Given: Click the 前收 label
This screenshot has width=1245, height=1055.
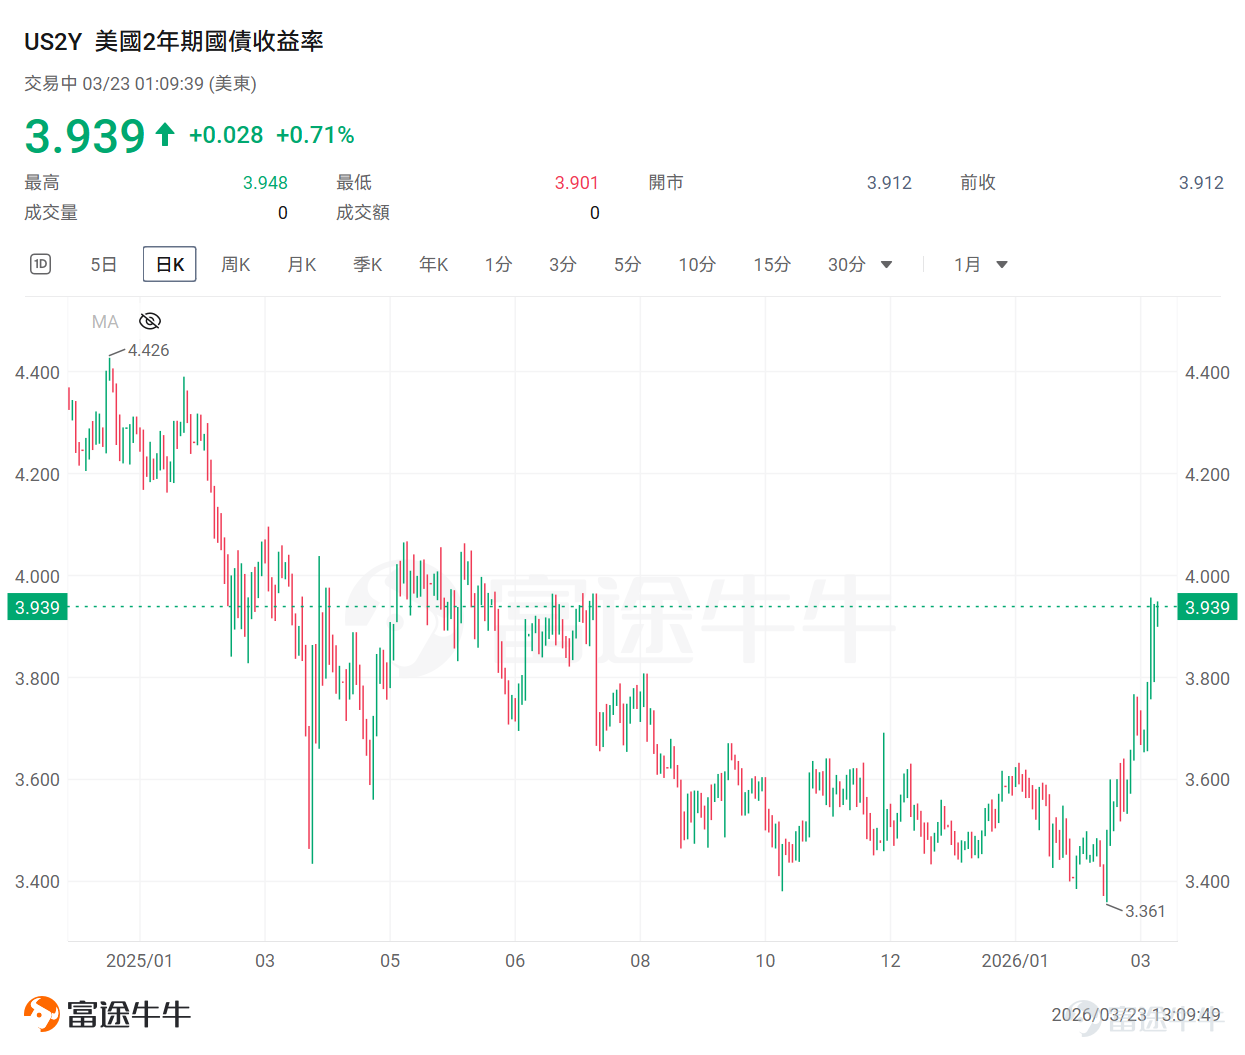Looking at the screenshot, I should pos(978,182).
